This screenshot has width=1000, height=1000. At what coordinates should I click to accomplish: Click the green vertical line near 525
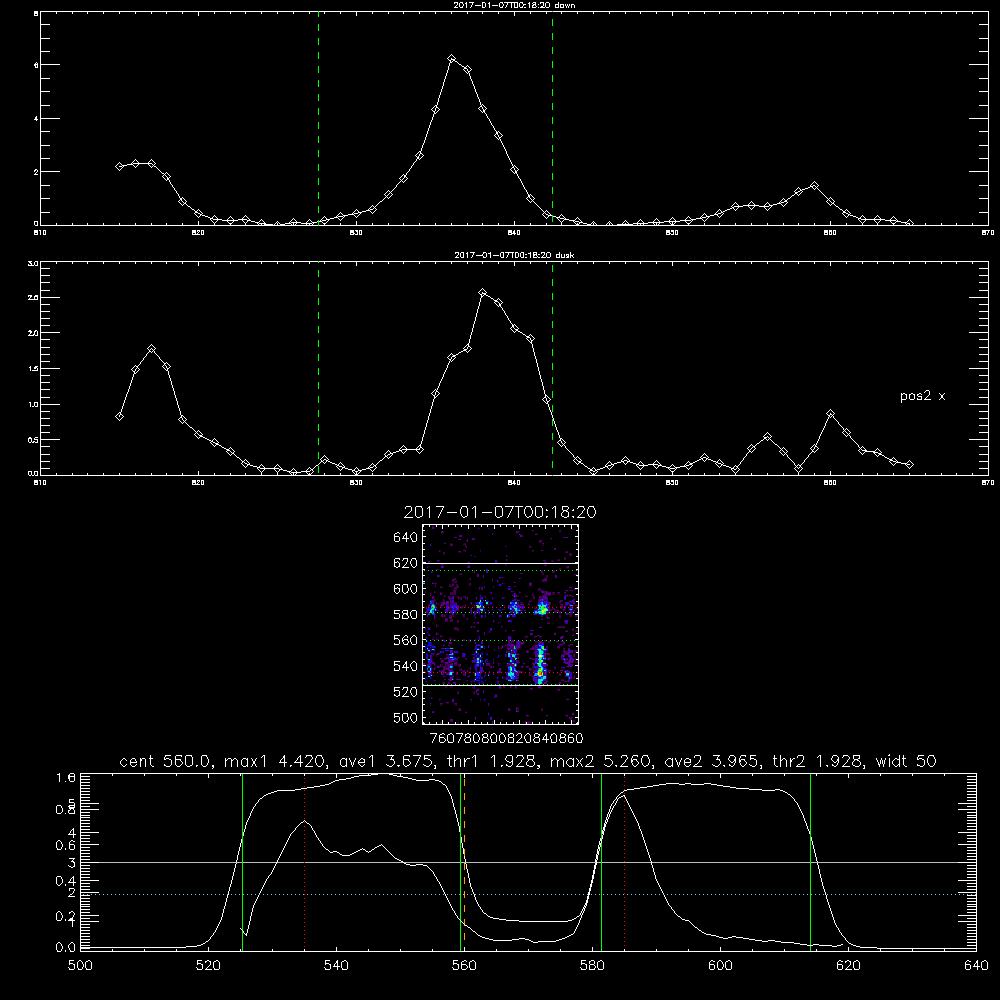(x=242, y=861)
